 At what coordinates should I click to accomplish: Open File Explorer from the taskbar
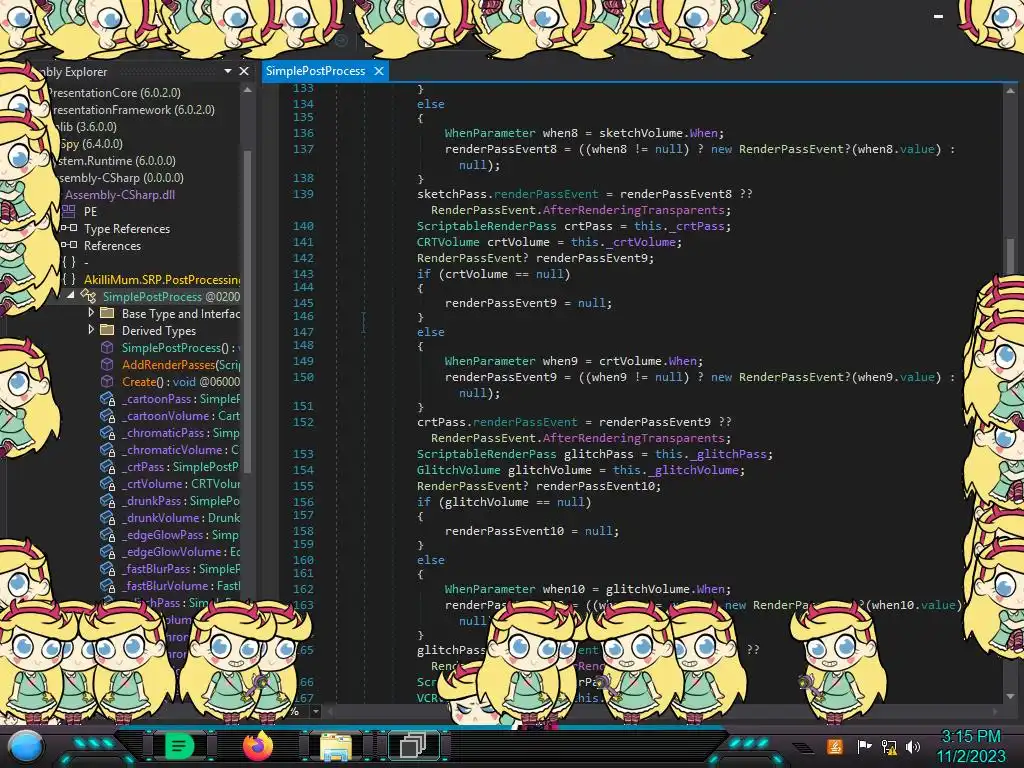[336, 746]
